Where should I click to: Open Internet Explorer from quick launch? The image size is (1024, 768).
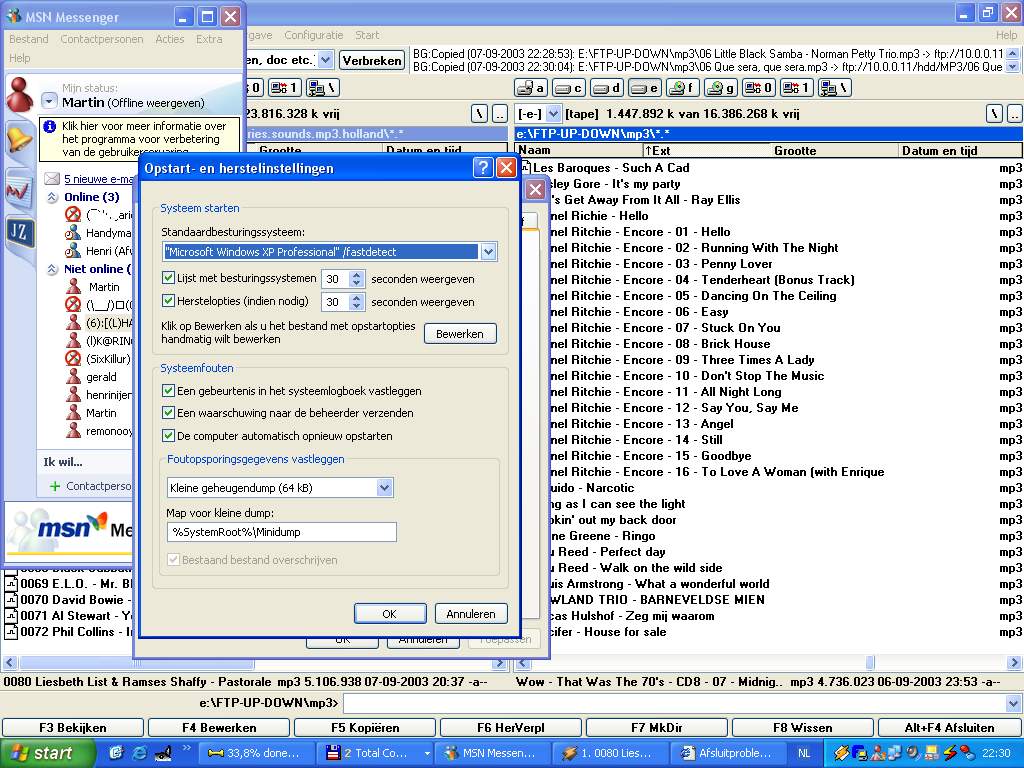139,753
